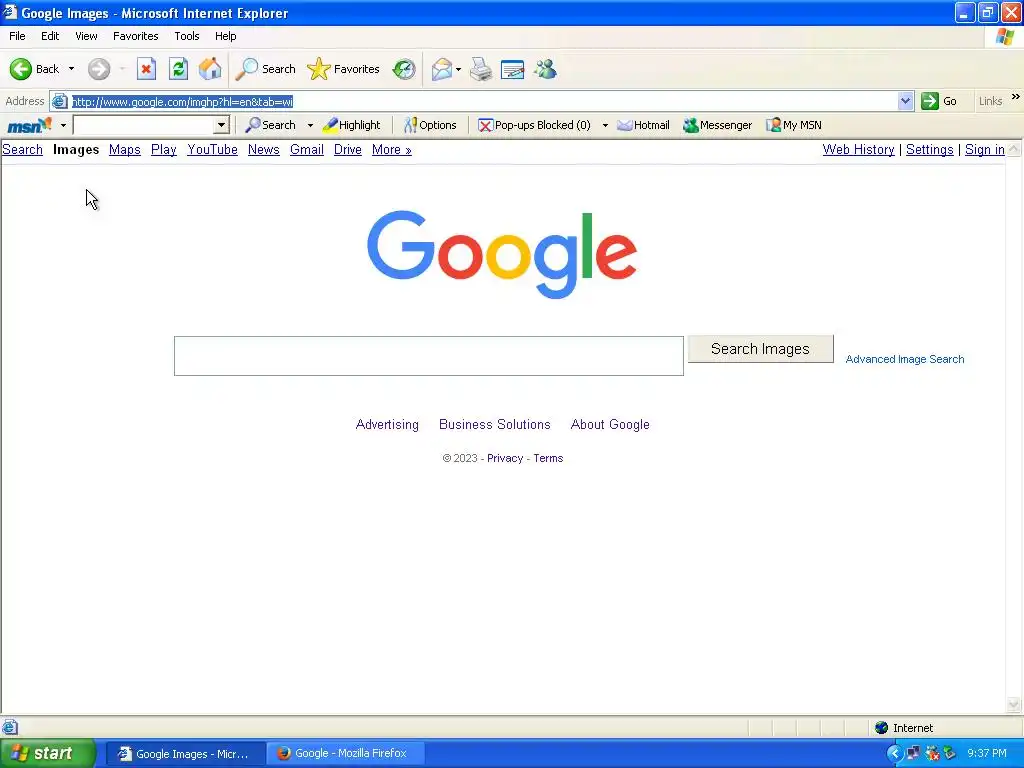The height and width of the screenshot is (768, 1024).
Task: Stop page loading with red X icon
Action: point(146,69)
